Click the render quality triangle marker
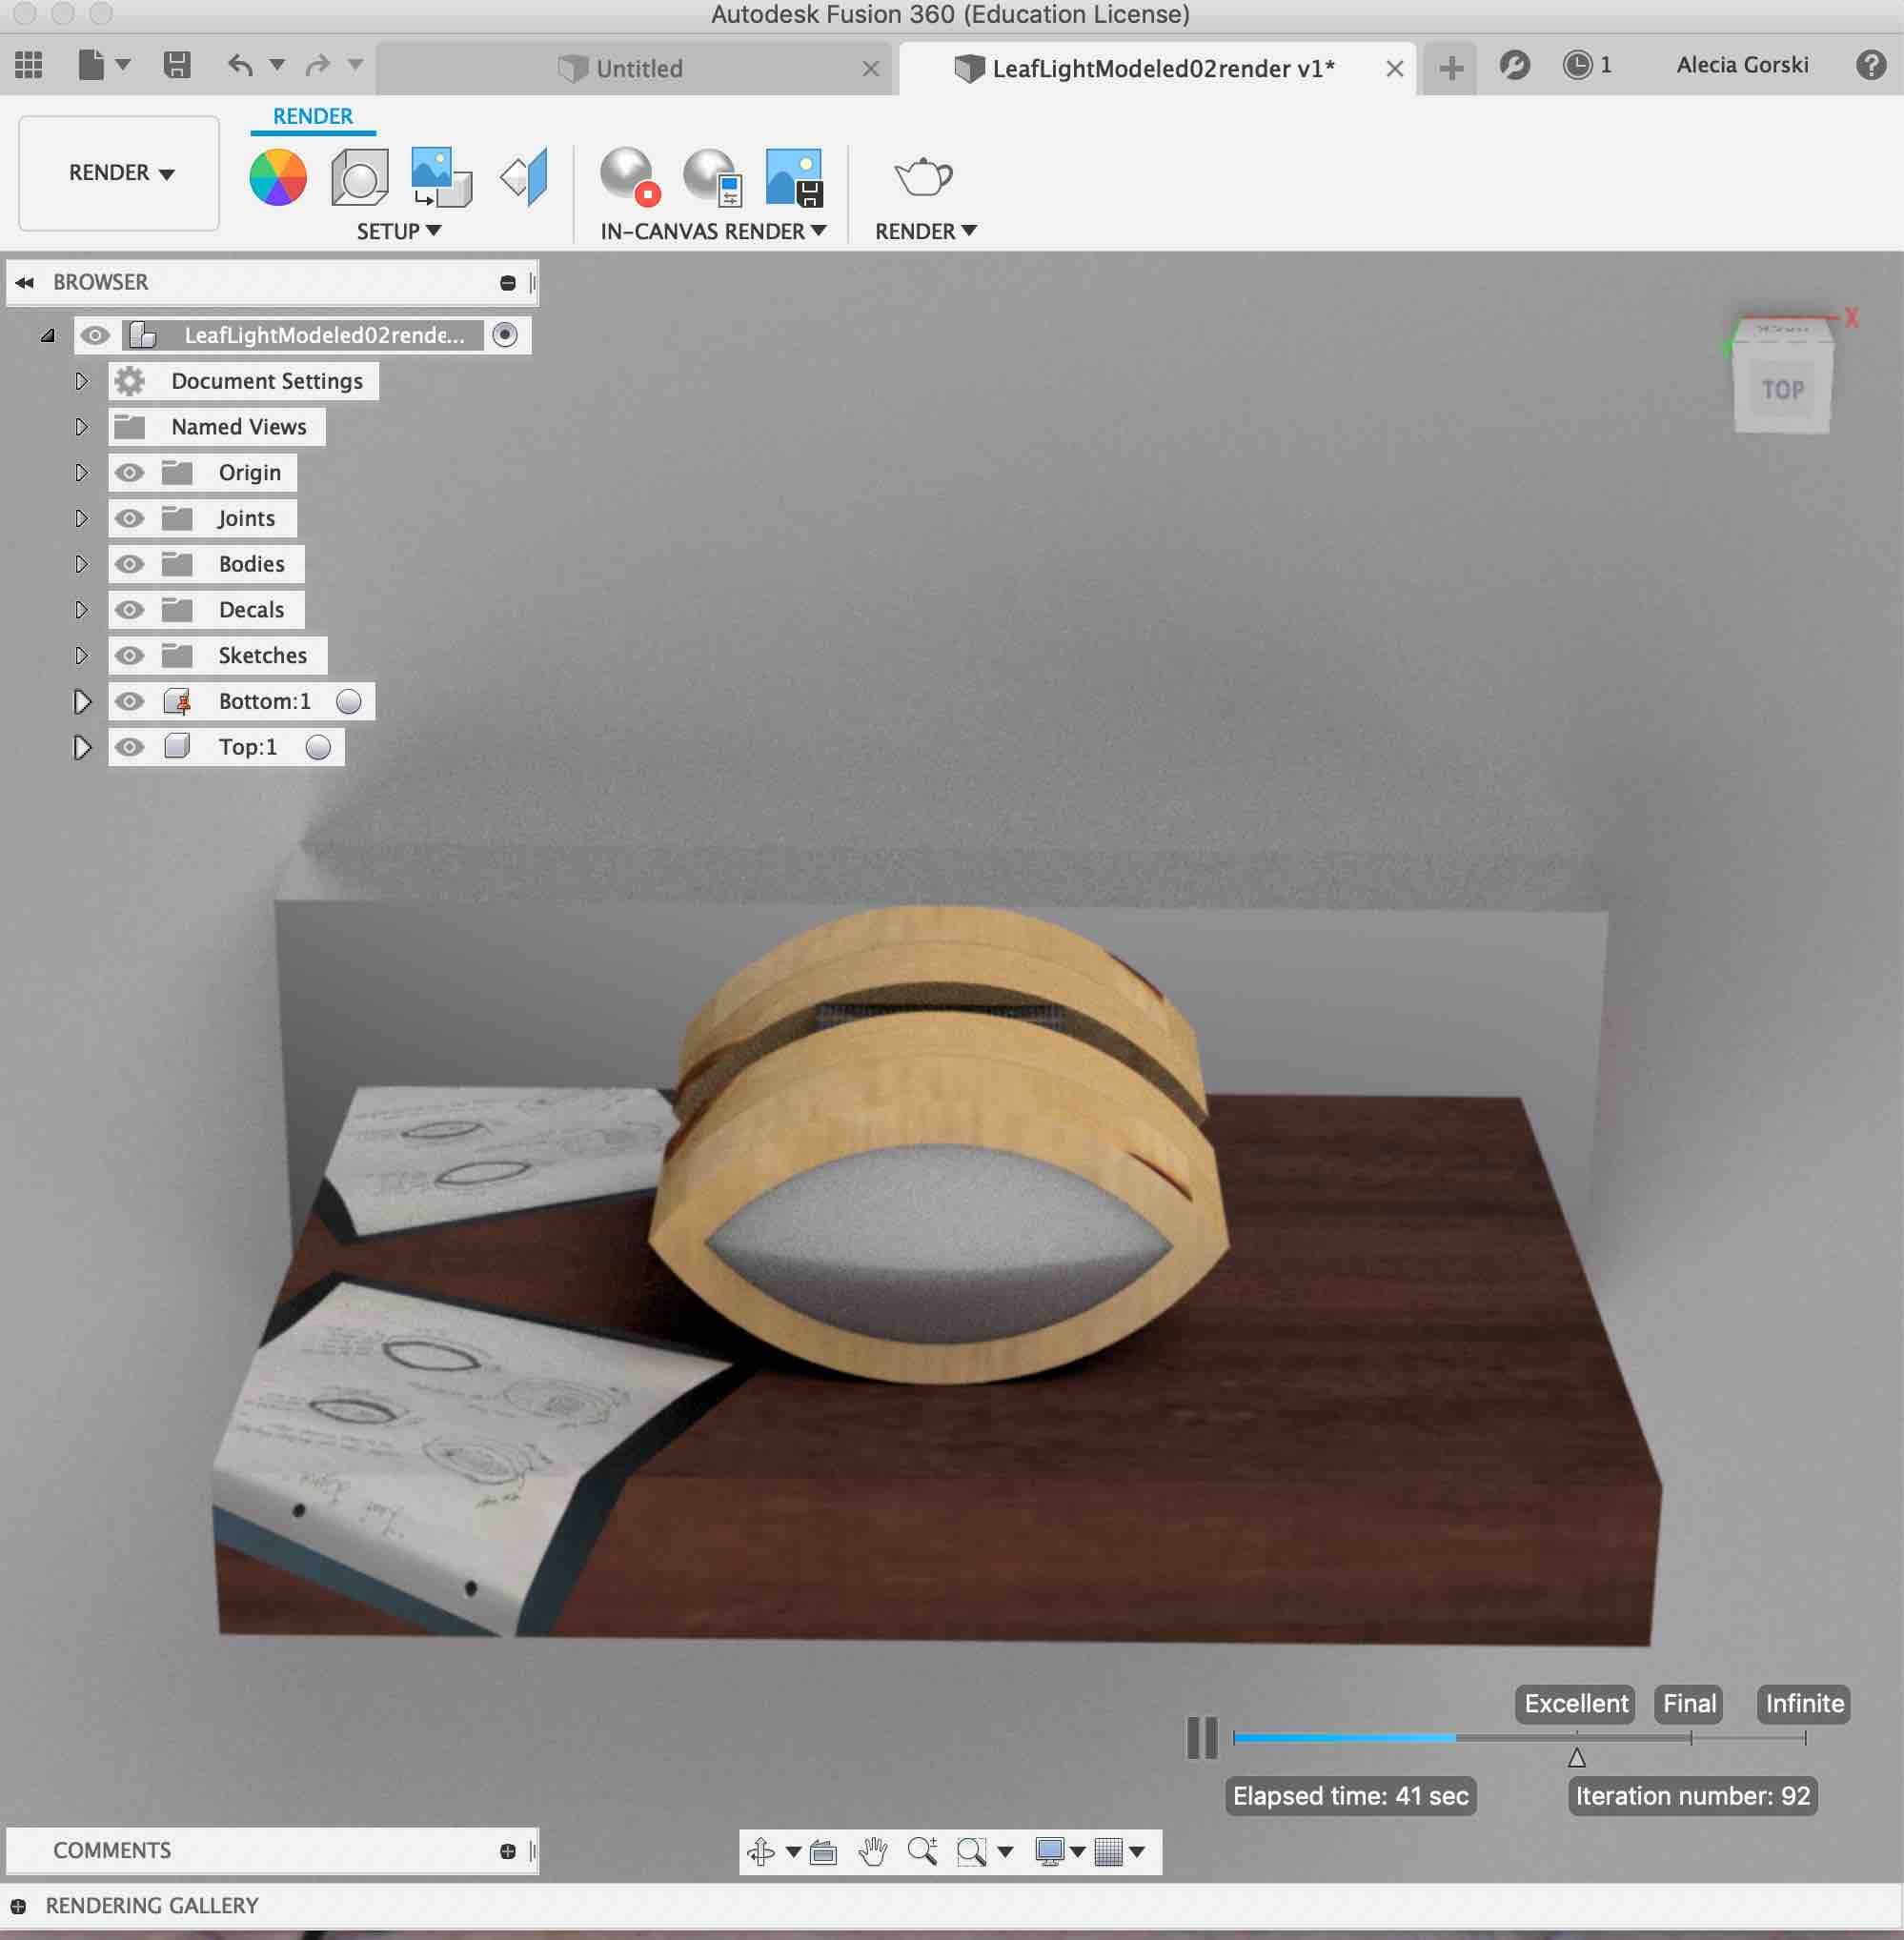1904x1940 pixels. [x=1576, y=1759]
